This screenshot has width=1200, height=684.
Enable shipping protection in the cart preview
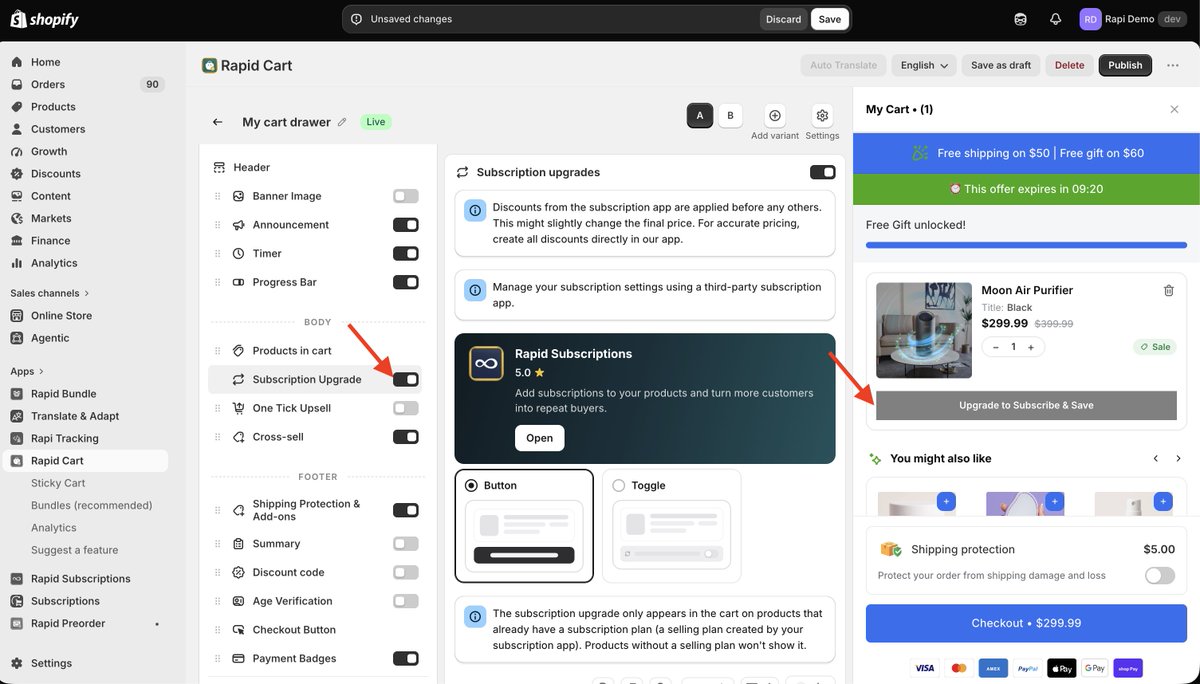click(x=1160, y=575)
